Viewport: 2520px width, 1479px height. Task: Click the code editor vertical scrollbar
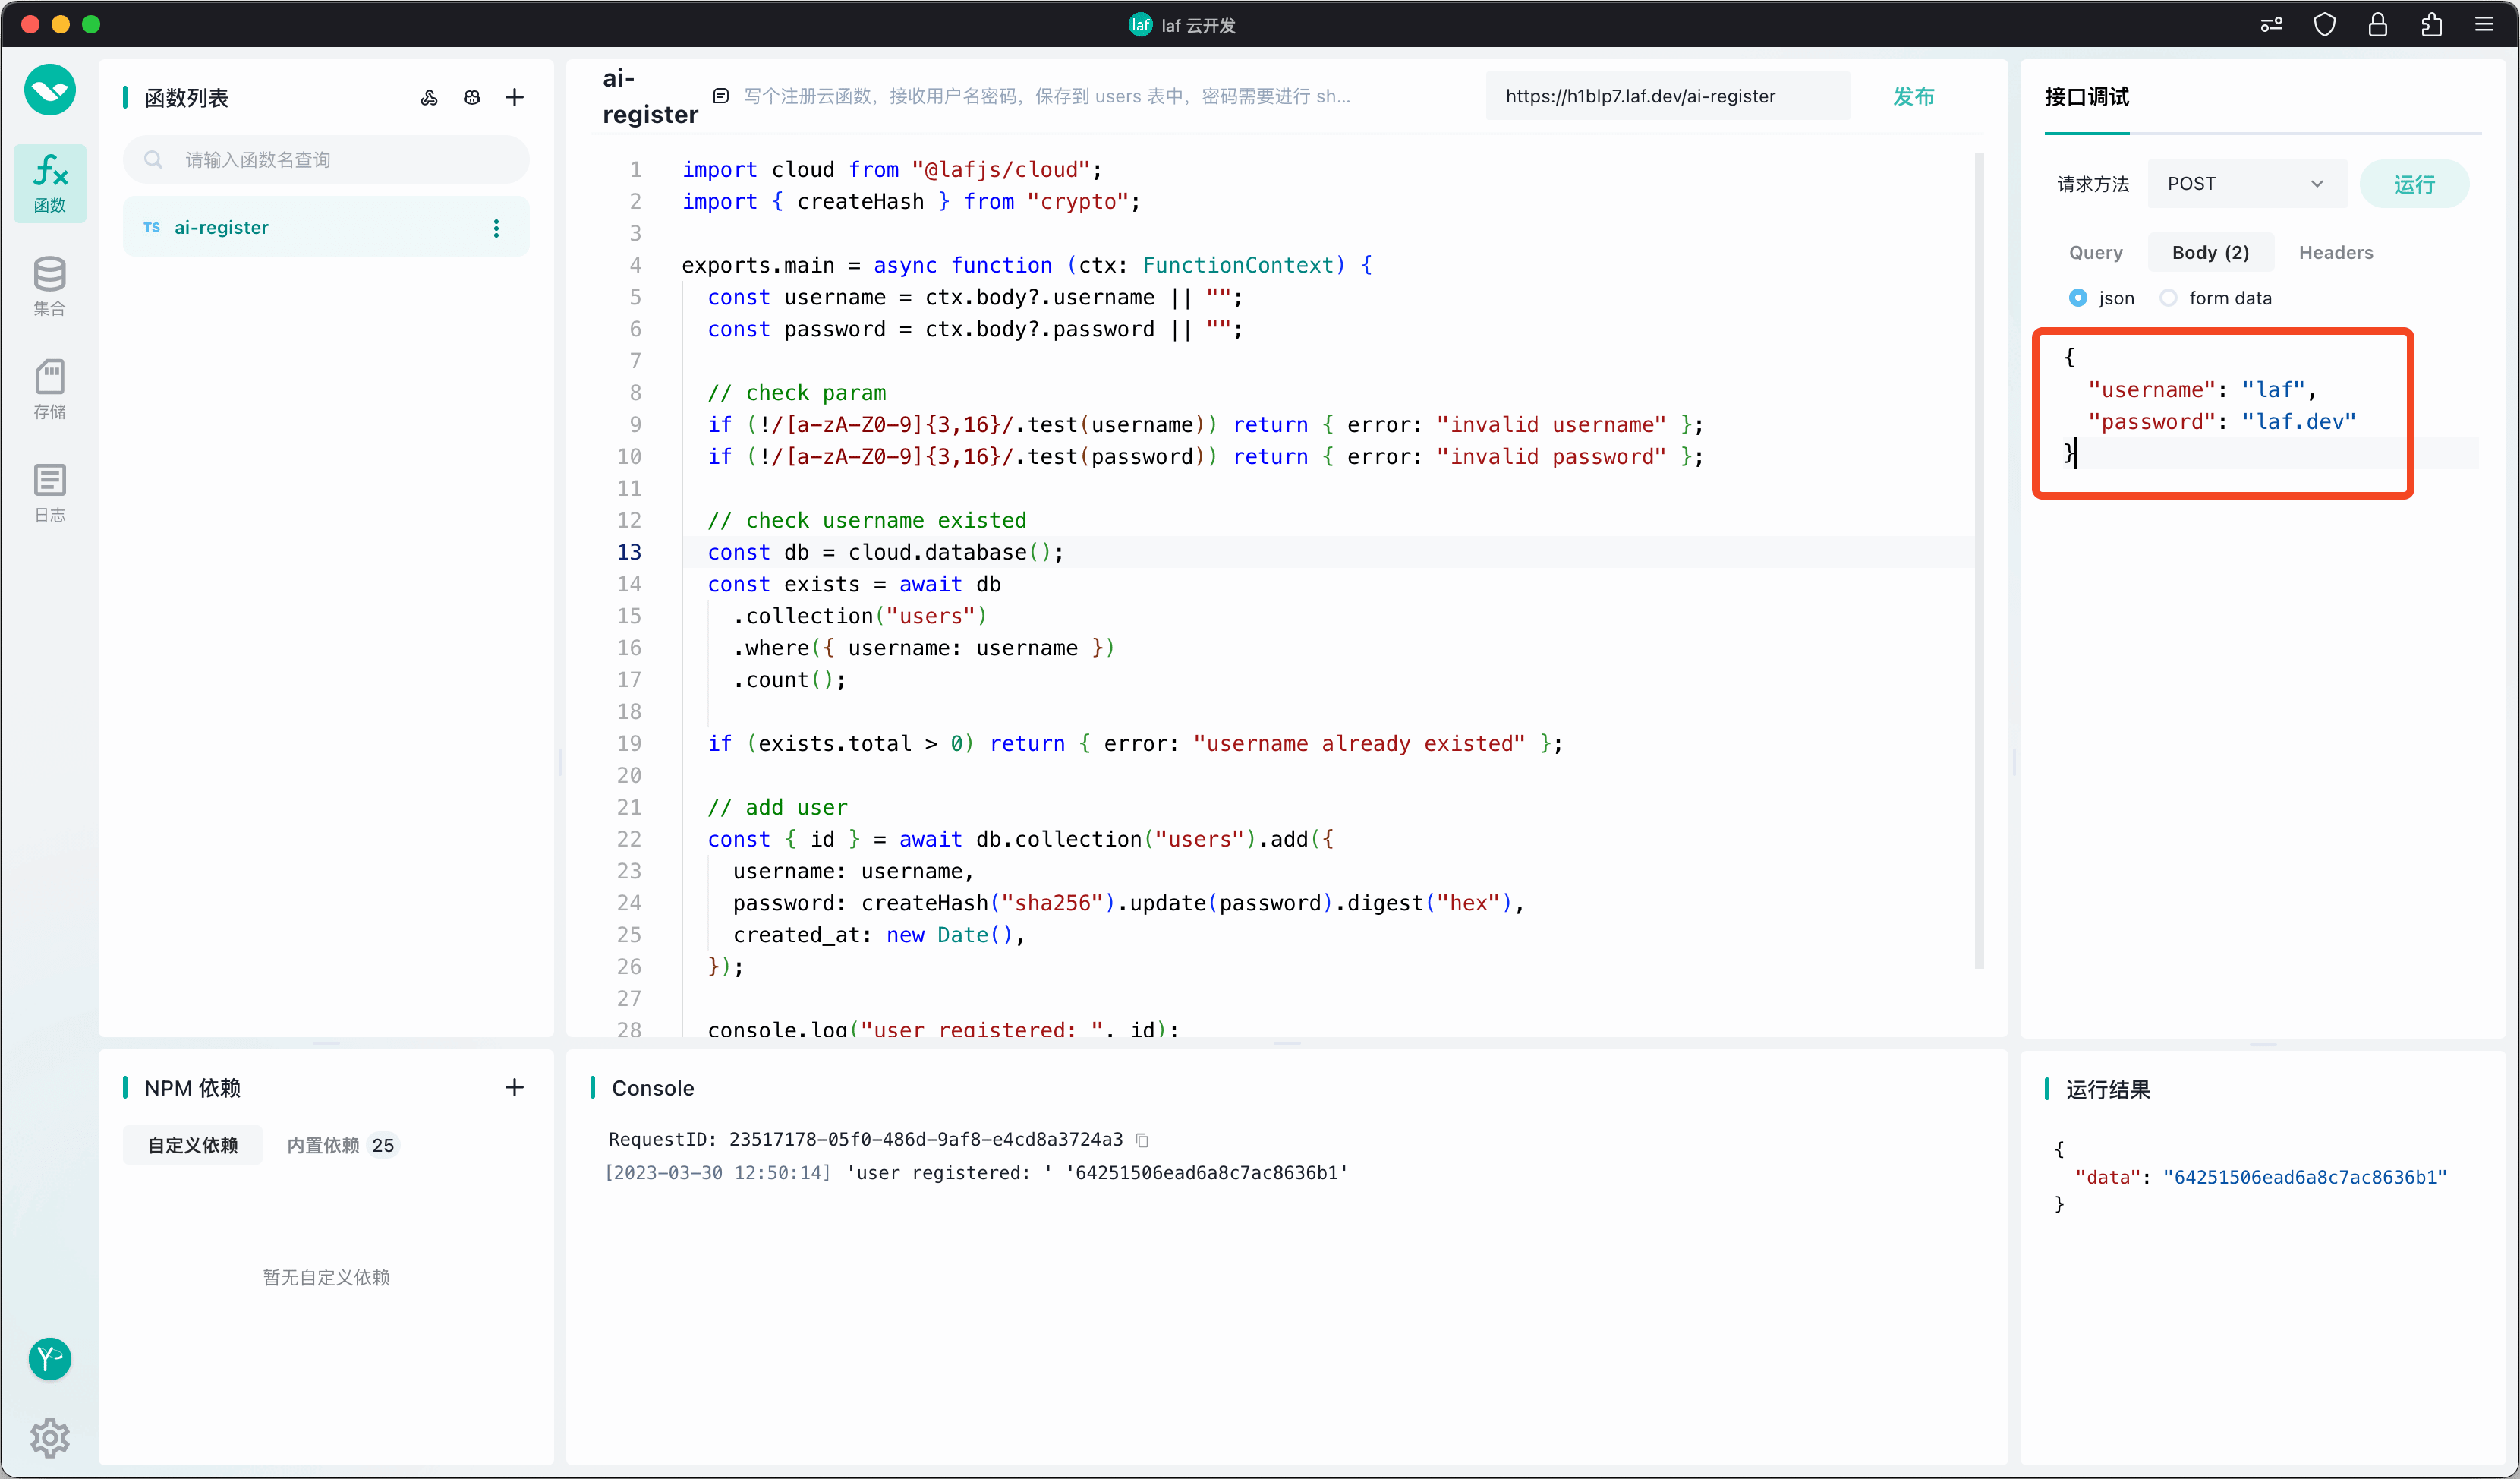[x=1979, y=560]
